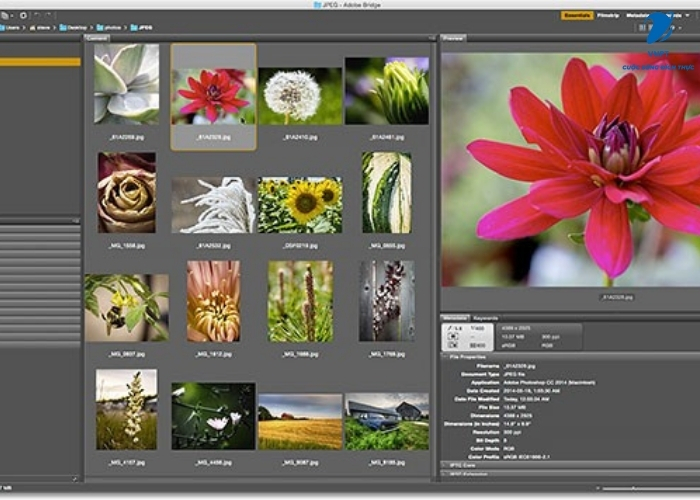Open the Refine dropdown icon in the toolbar
Screen dimensions: 700x500
click(x=5, y=16)
